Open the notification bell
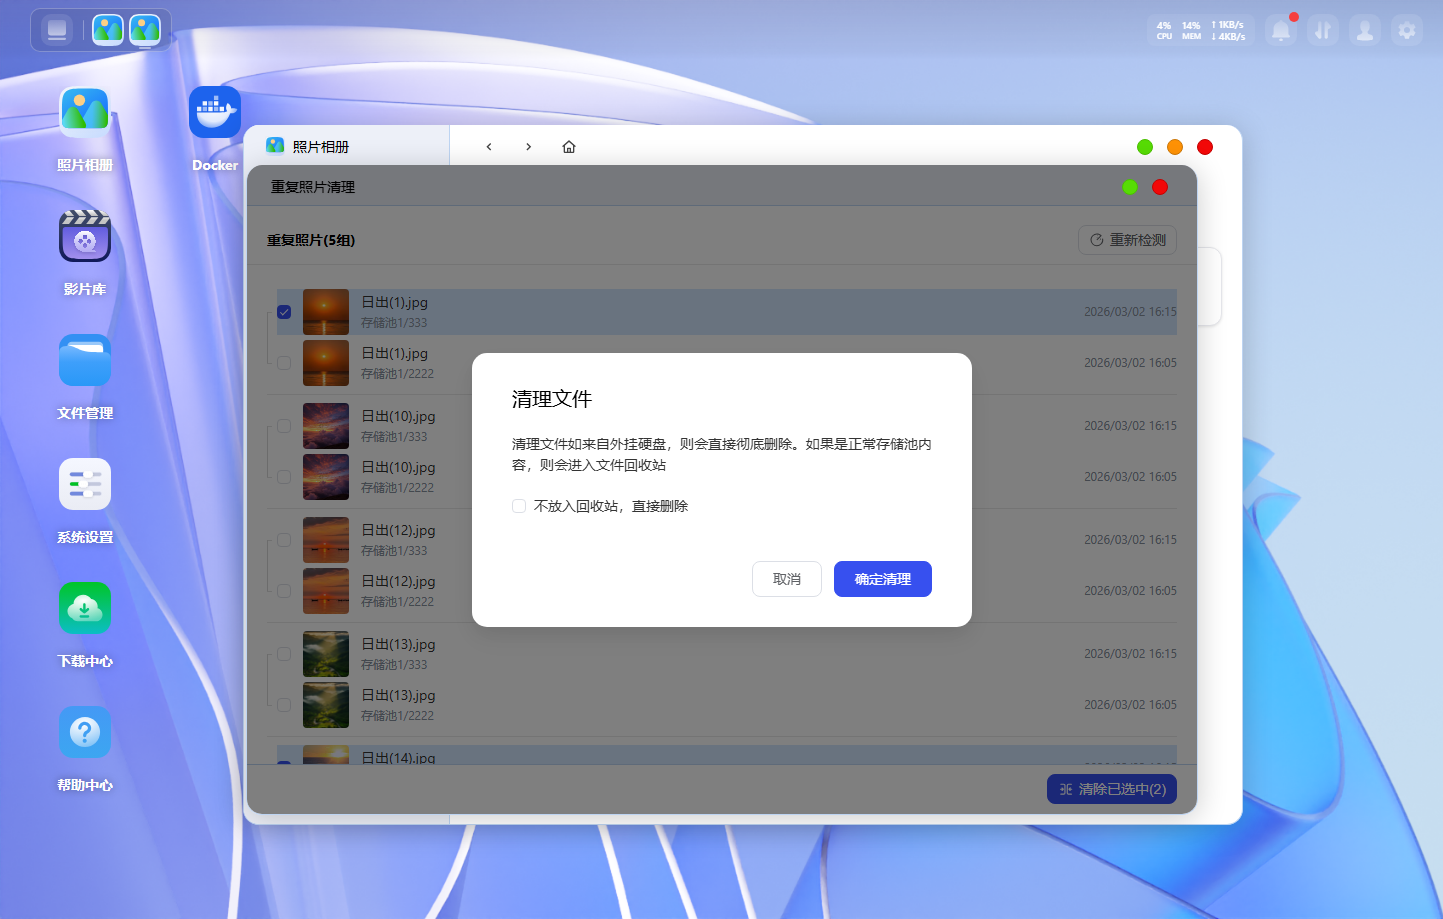This screenshot has height=919, width=1443. [1281, 31]
